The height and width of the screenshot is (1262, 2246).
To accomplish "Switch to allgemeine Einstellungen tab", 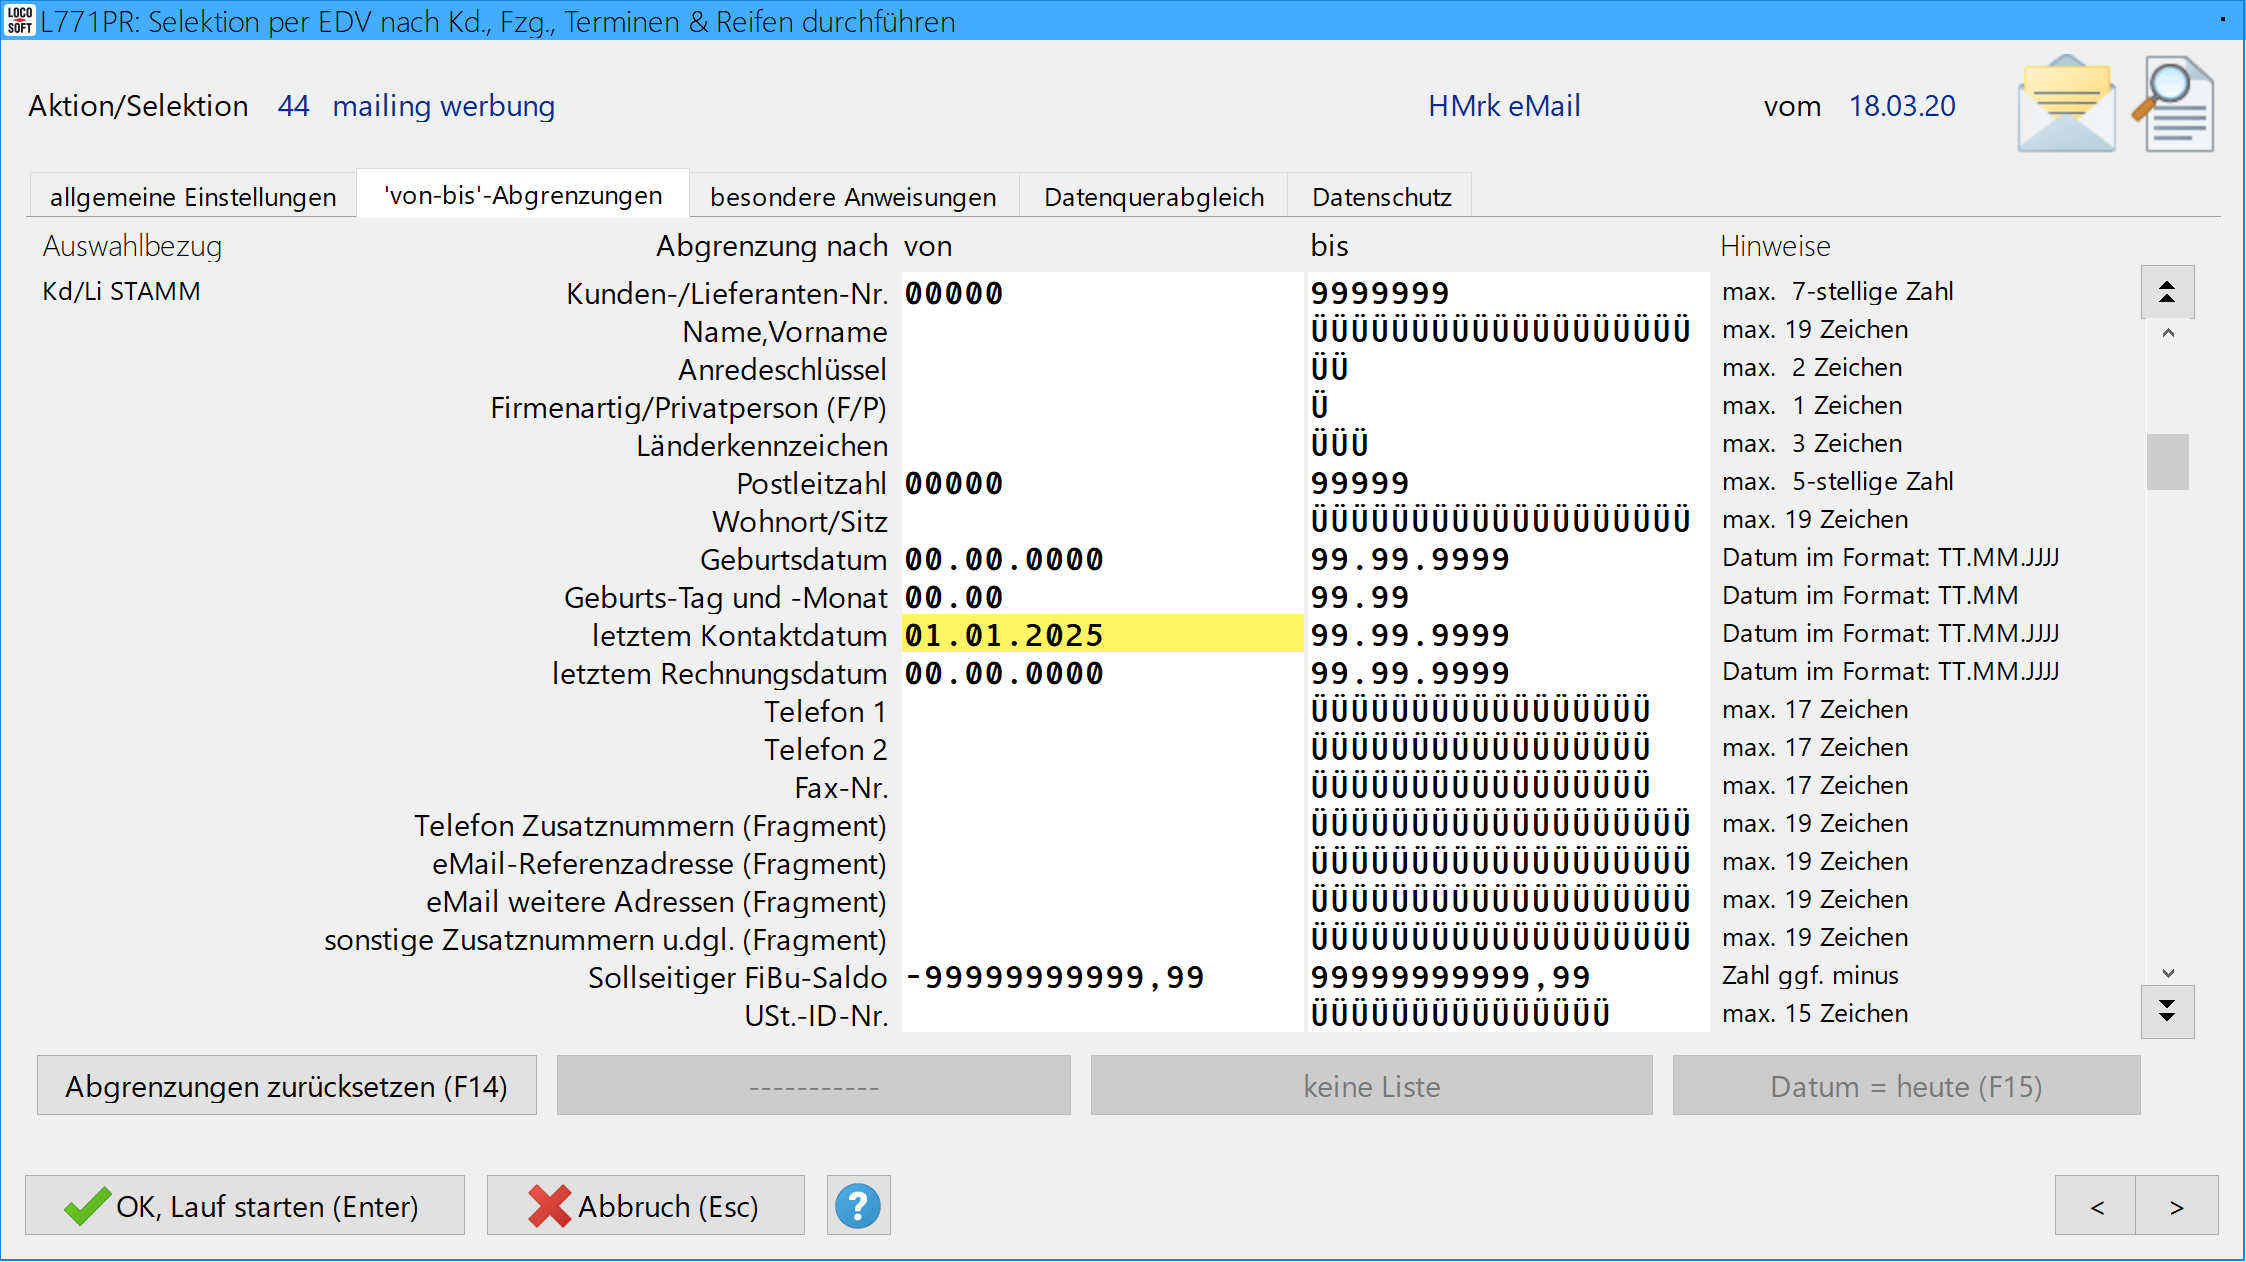I will (x=192, y=197).
